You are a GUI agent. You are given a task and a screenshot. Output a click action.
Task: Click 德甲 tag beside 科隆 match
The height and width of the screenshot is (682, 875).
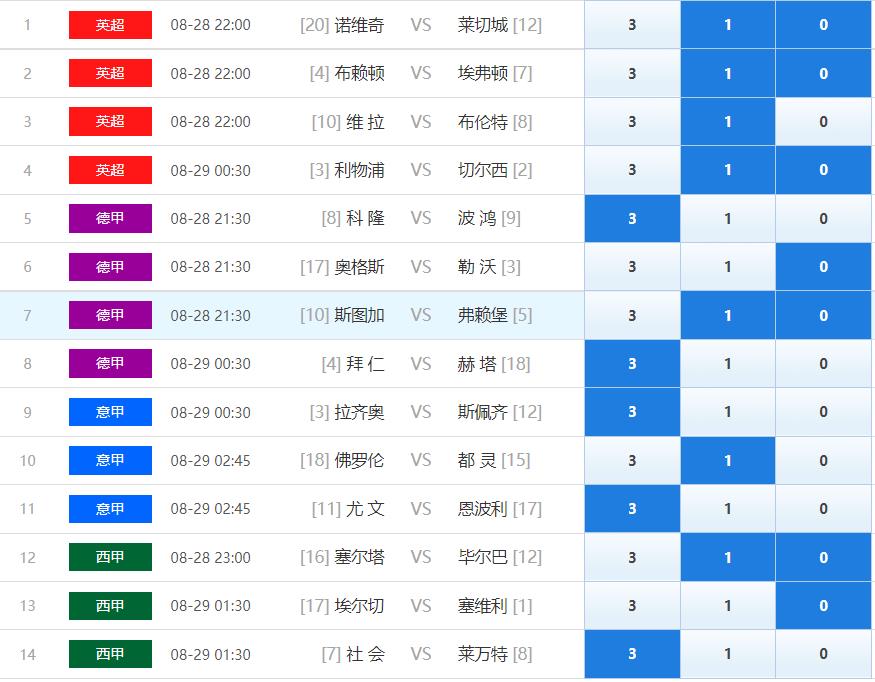110,218
